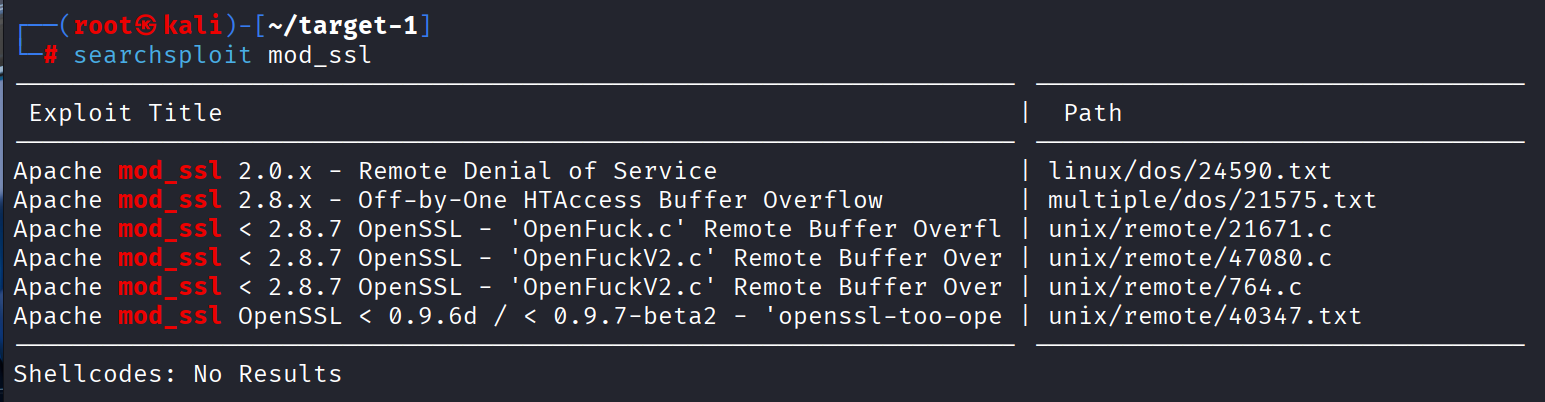
Task: Click the searchsploit command word
Action: pyautogui.click(x=162, y=54)
